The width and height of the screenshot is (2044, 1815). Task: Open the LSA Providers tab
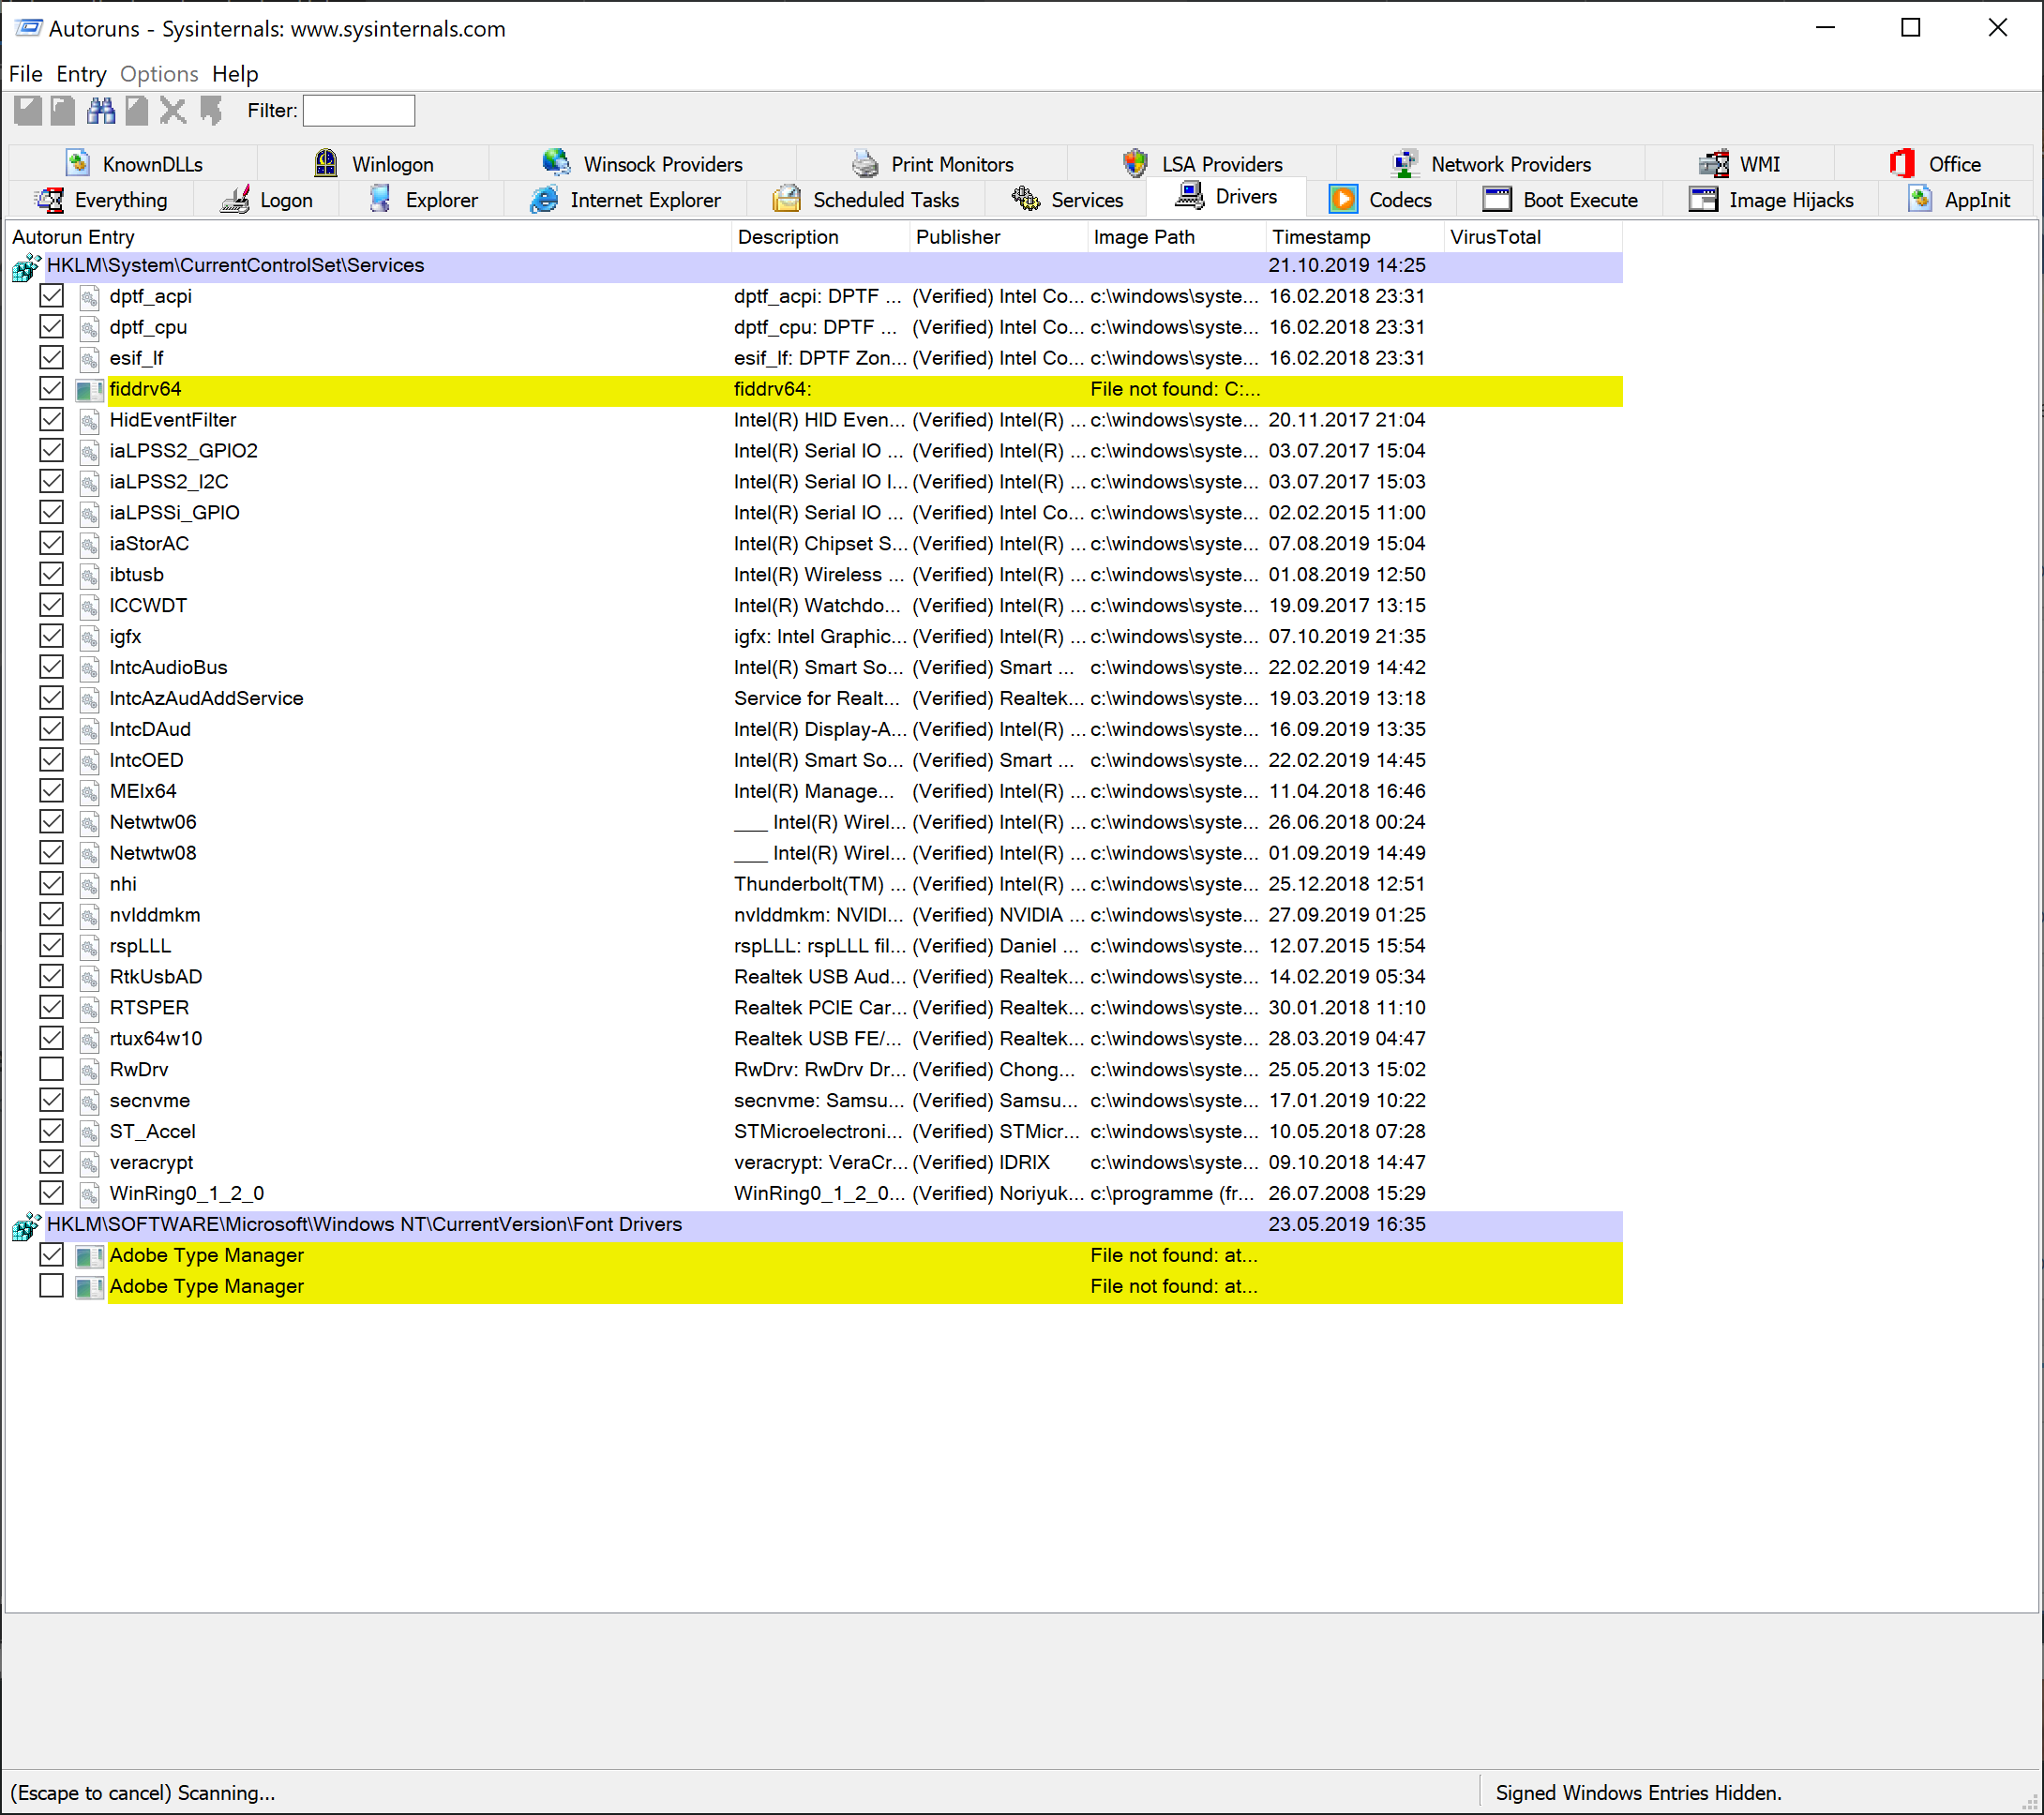point(1203,164)
